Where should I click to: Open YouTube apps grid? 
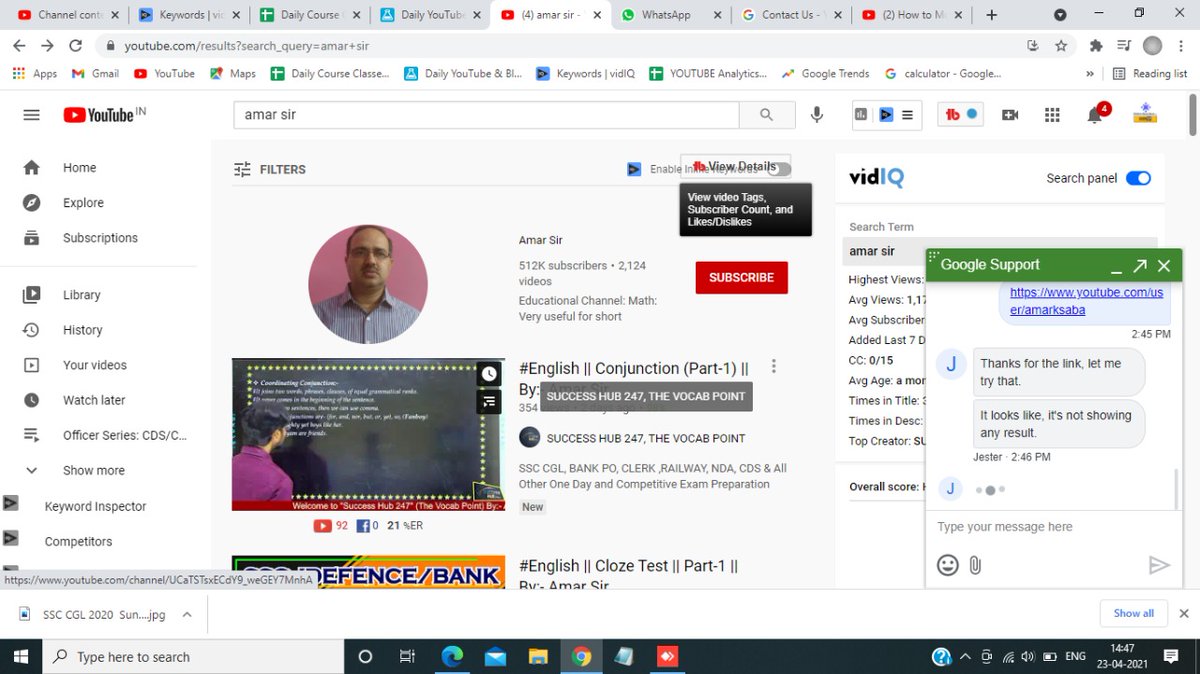pos(1052,115)
